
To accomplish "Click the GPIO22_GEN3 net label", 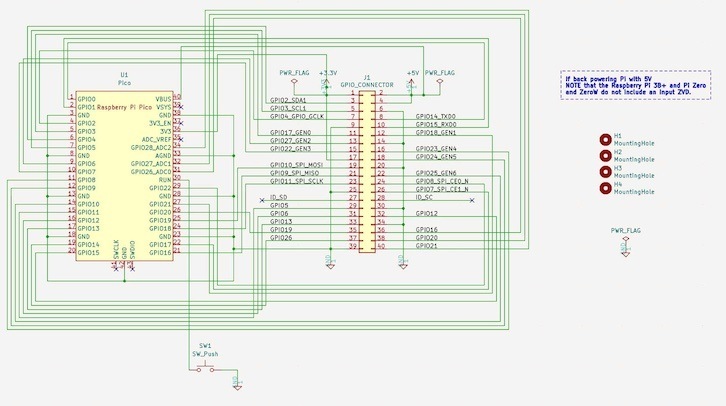I will coord(290,149).
